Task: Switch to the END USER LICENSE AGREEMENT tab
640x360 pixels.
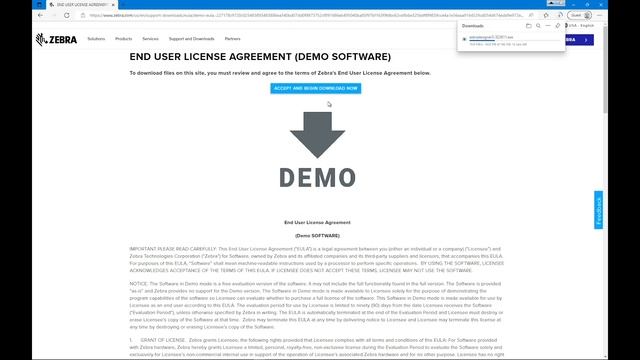Action: (82, 4)
